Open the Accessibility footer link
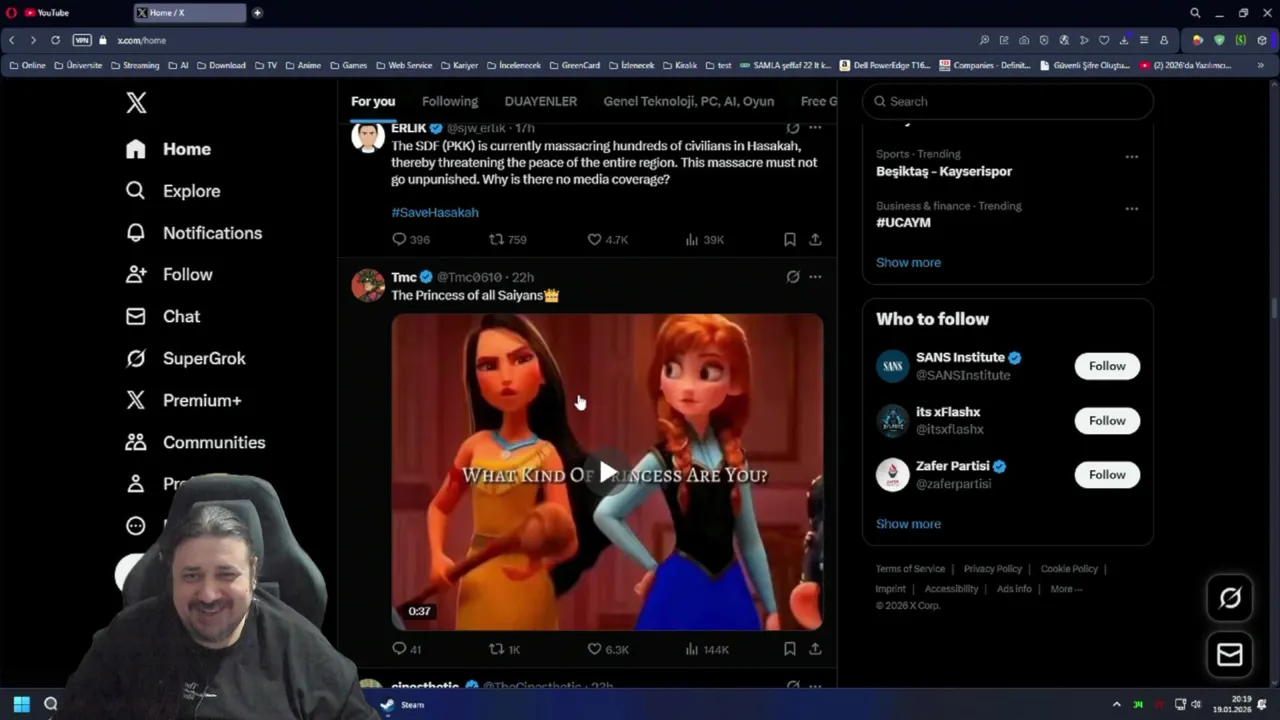Image resolution: width=1280 pixels, height=720 pixels. [951, 589]
